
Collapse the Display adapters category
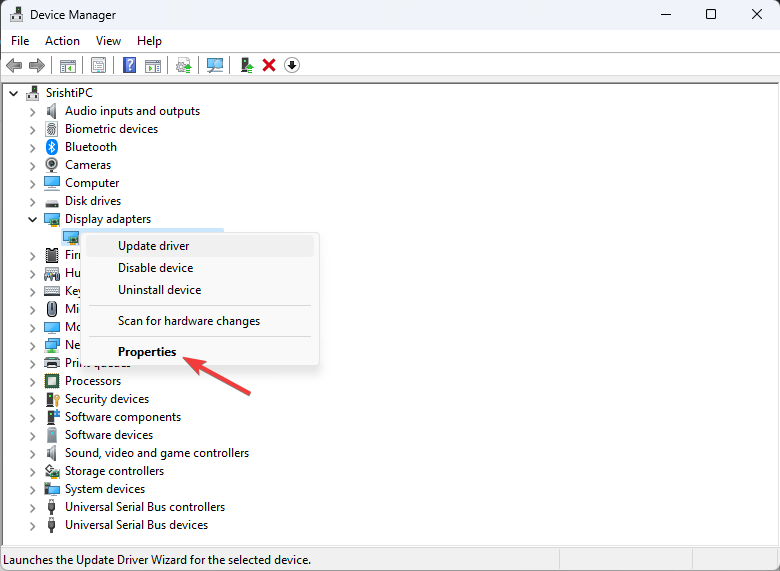click(33, 219)
